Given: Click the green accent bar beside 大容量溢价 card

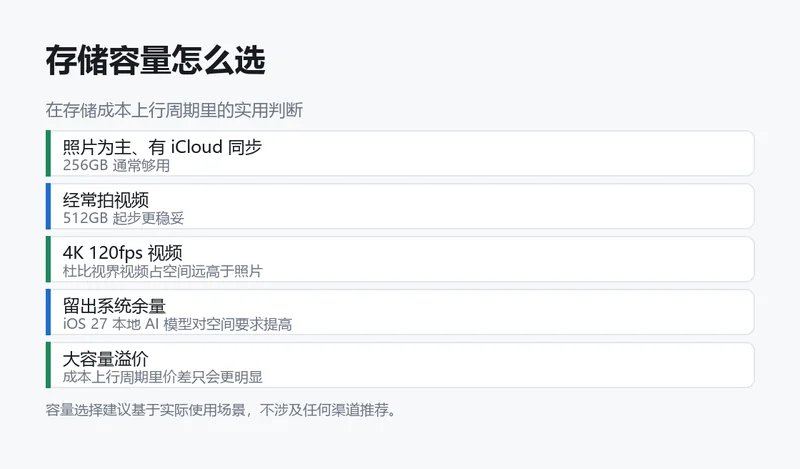Looking at the screenshot, I should point(48,365).
